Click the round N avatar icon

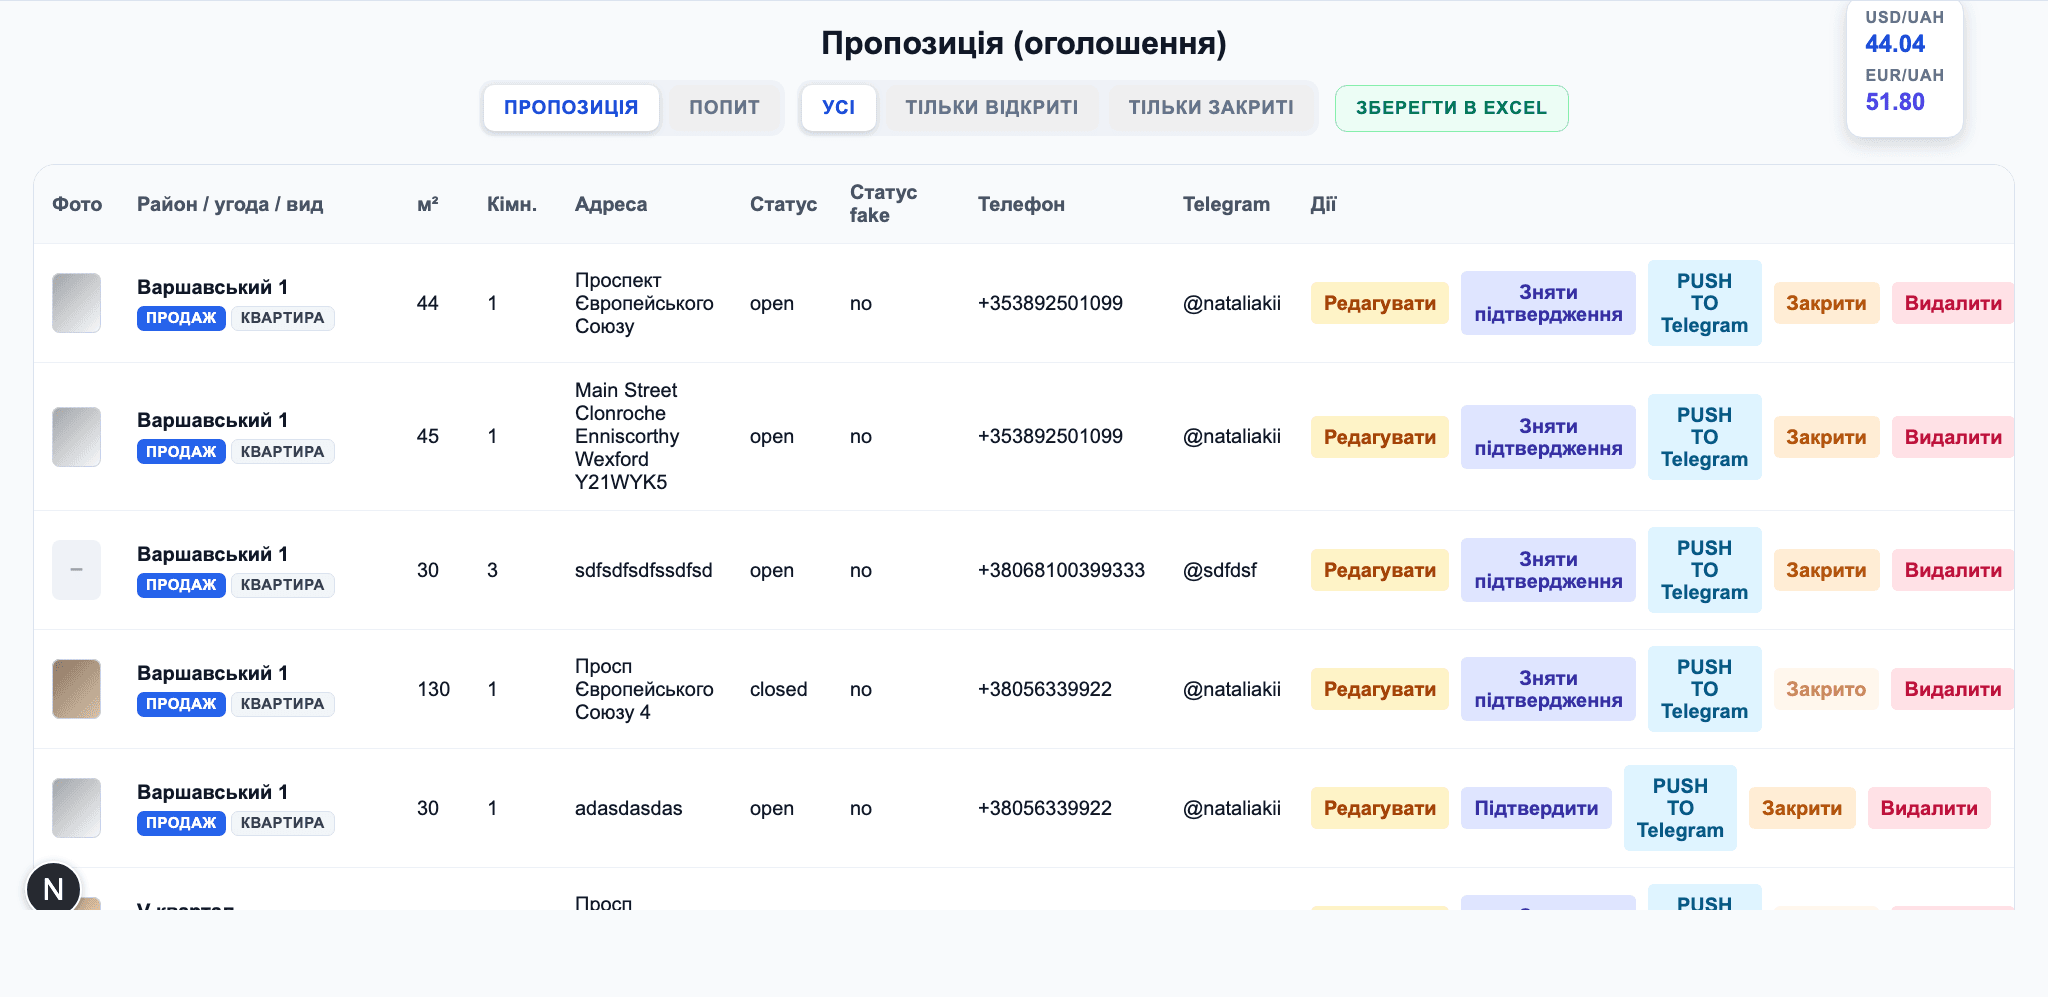click(53, 887)
